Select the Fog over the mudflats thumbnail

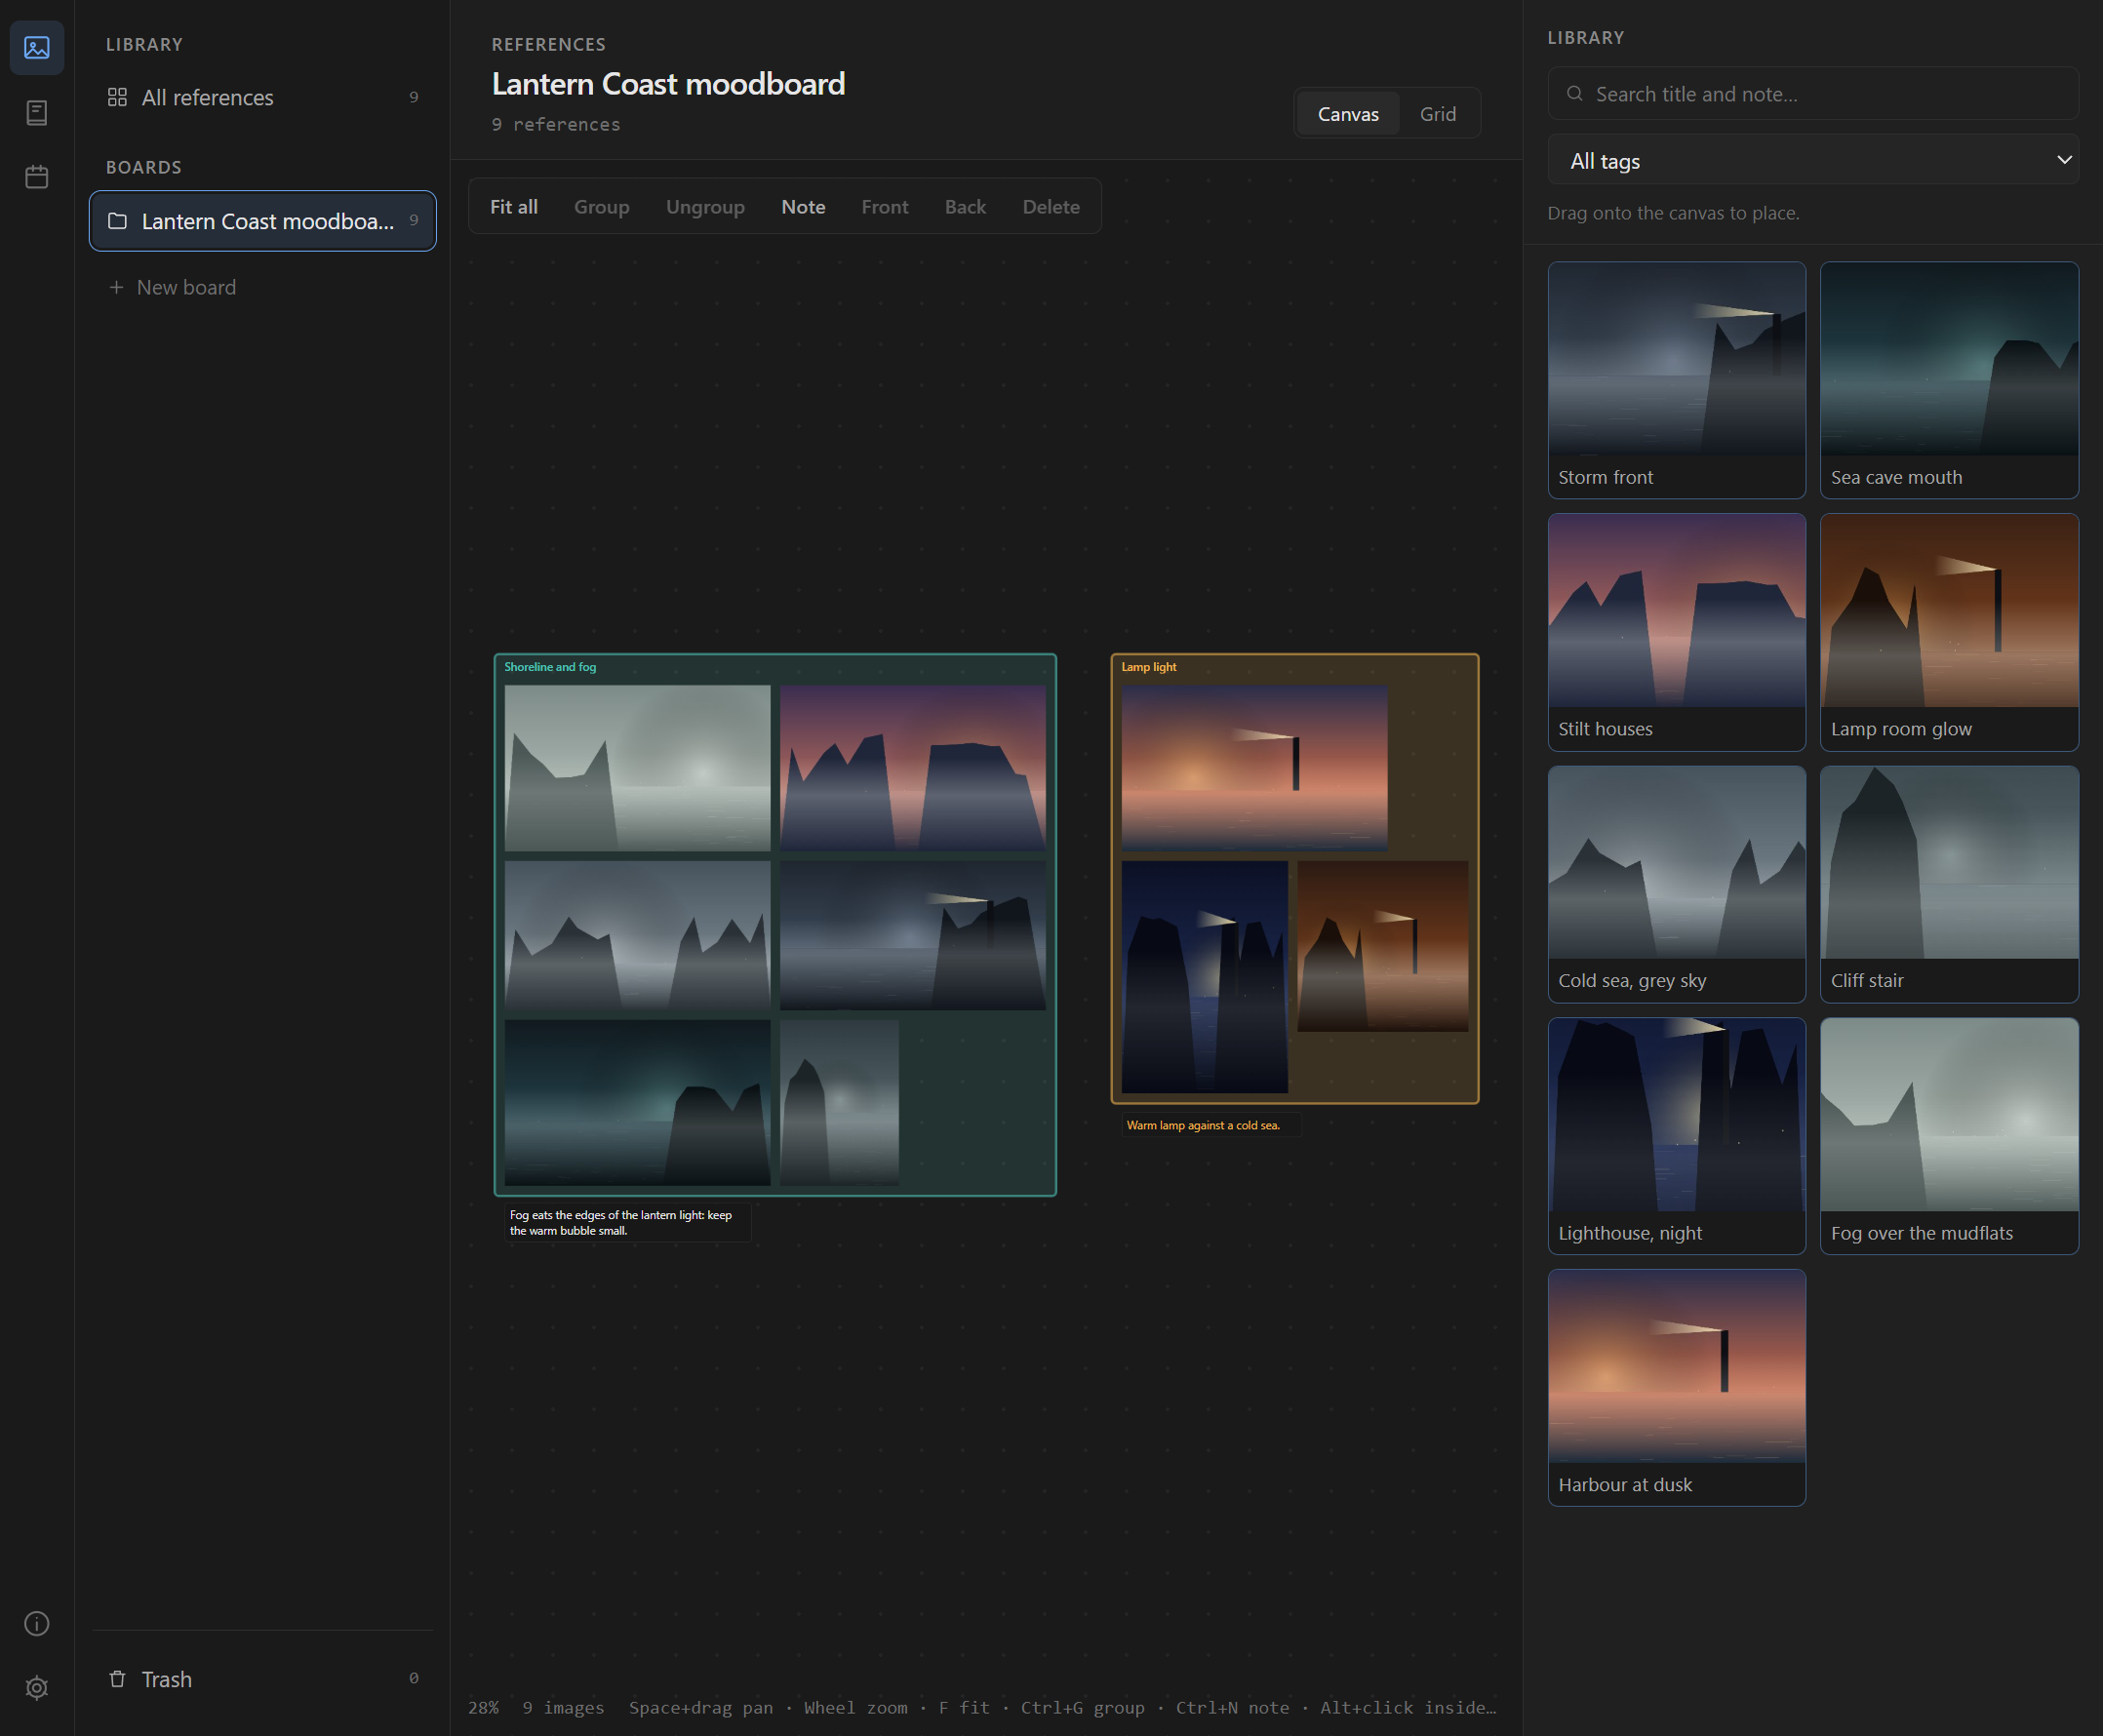[1949, 1136]
